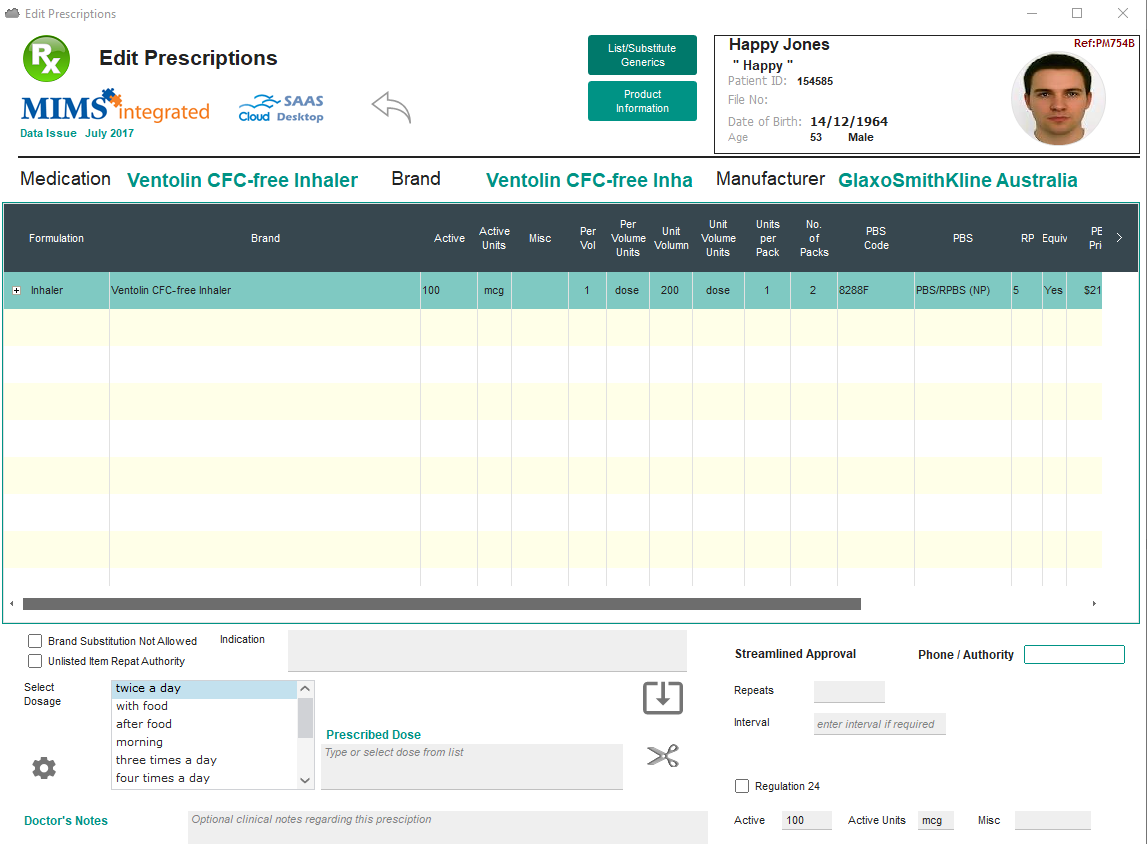
Task: Click the Interval input field
Action: (879, 724)
